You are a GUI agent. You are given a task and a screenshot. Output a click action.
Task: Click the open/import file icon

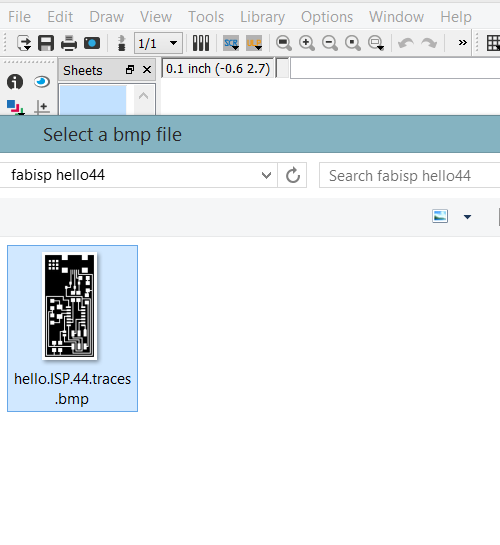click(x=24, y=43)
